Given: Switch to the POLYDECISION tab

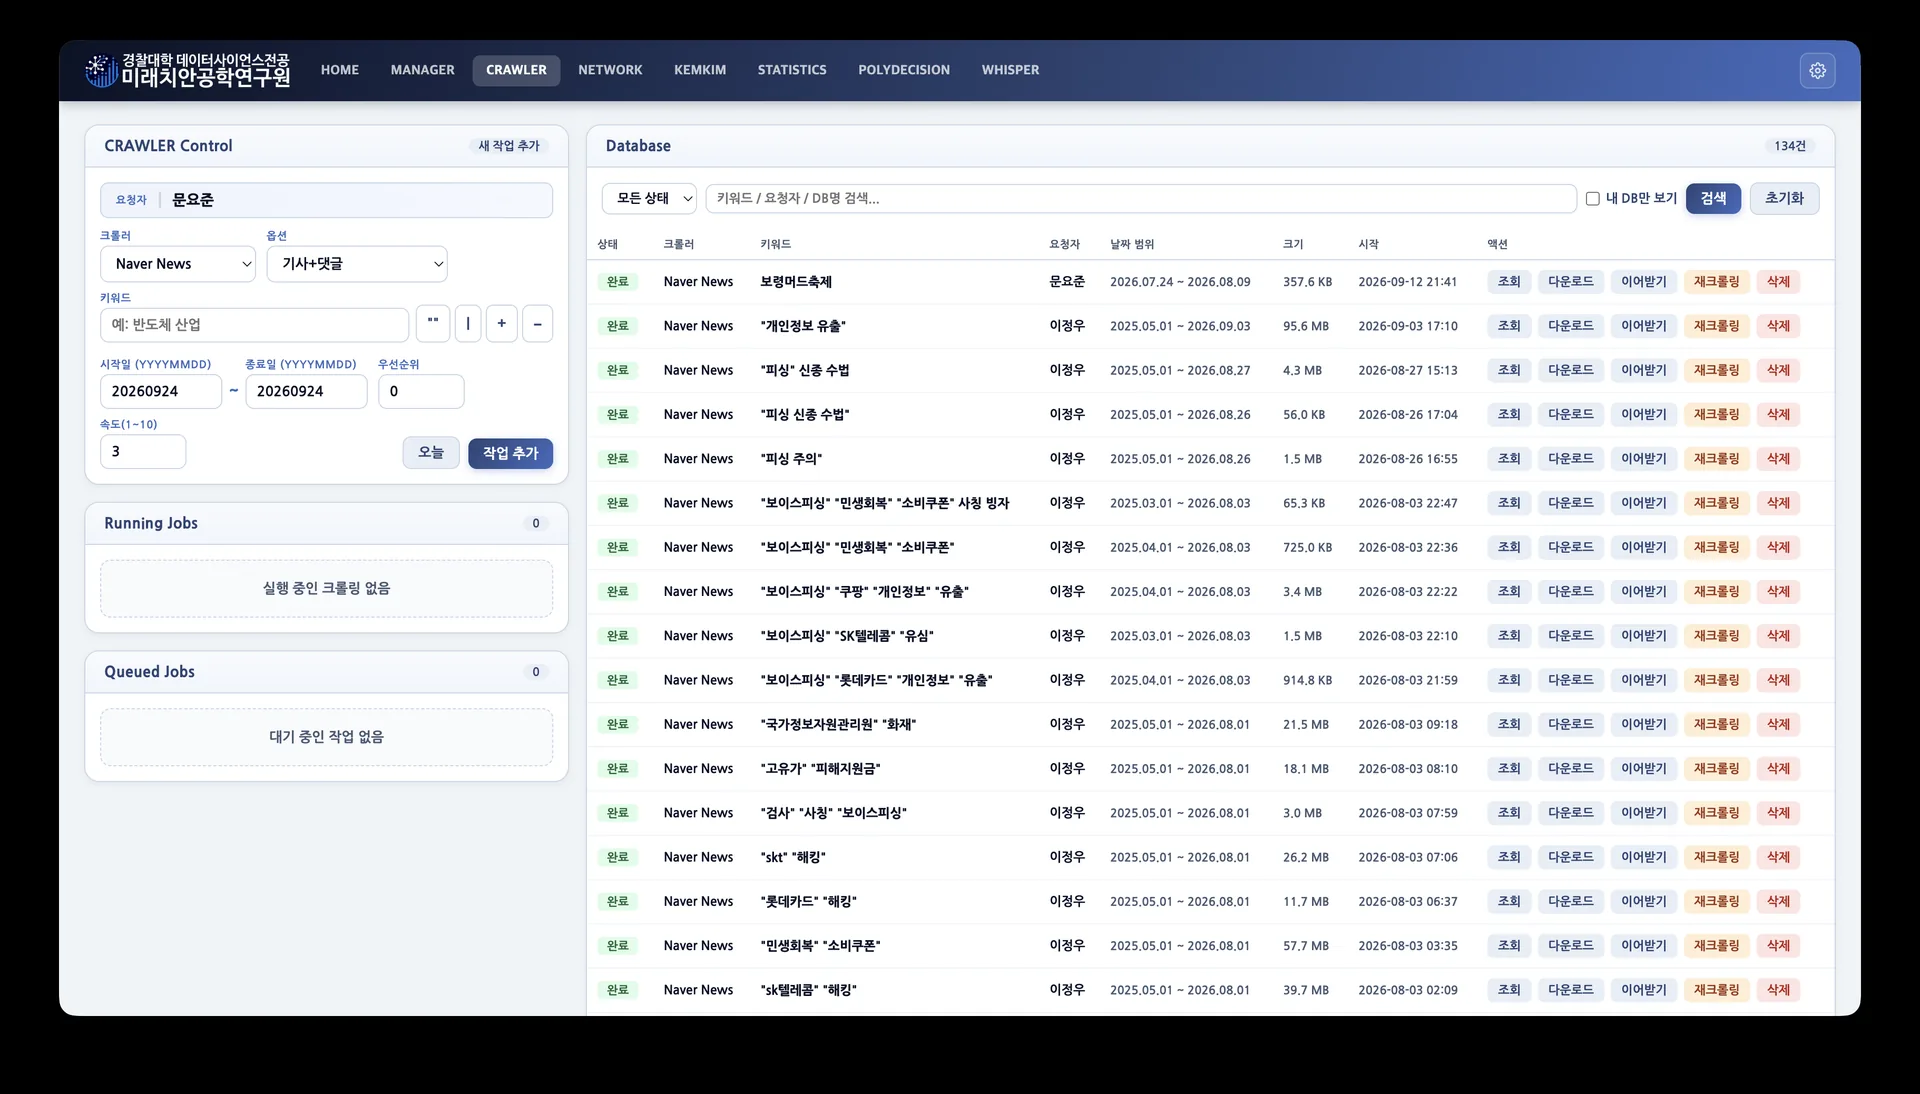Looking at the screenshot, I should click(x=904, y=70).
